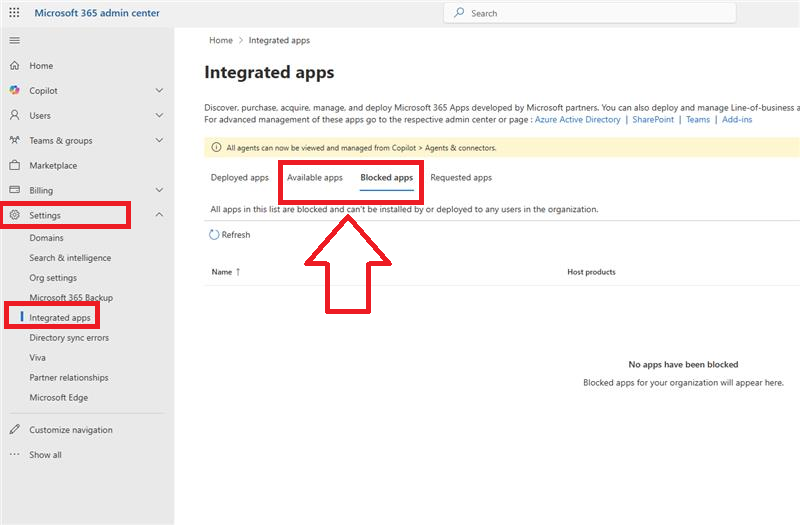Collapse the Settings section chevron
The image size is (800, 525).
point(159,215)
